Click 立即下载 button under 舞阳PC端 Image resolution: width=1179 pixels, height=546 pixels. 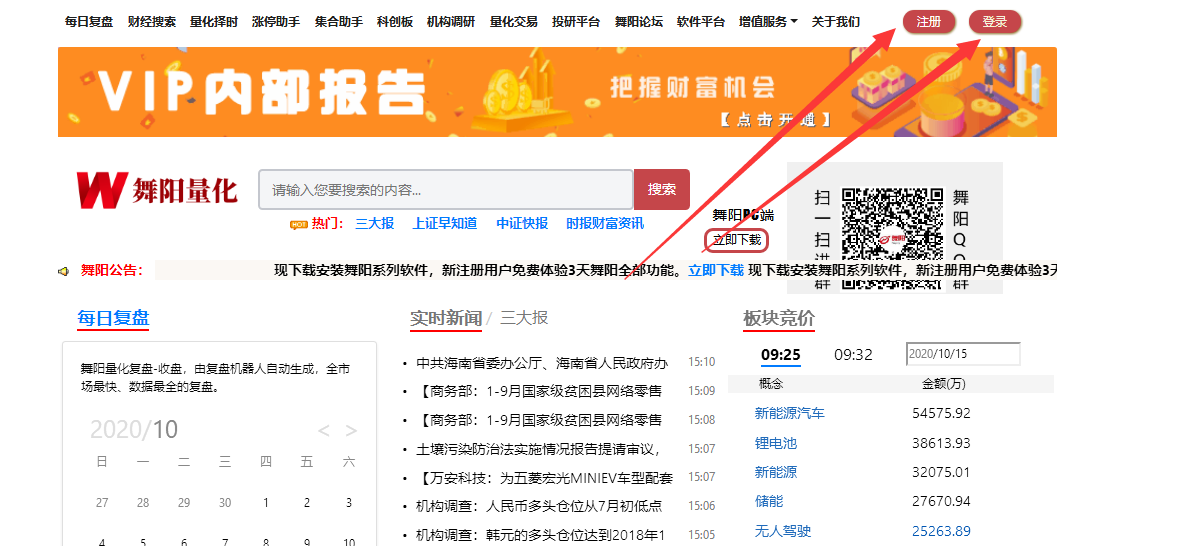pos(737,241)
